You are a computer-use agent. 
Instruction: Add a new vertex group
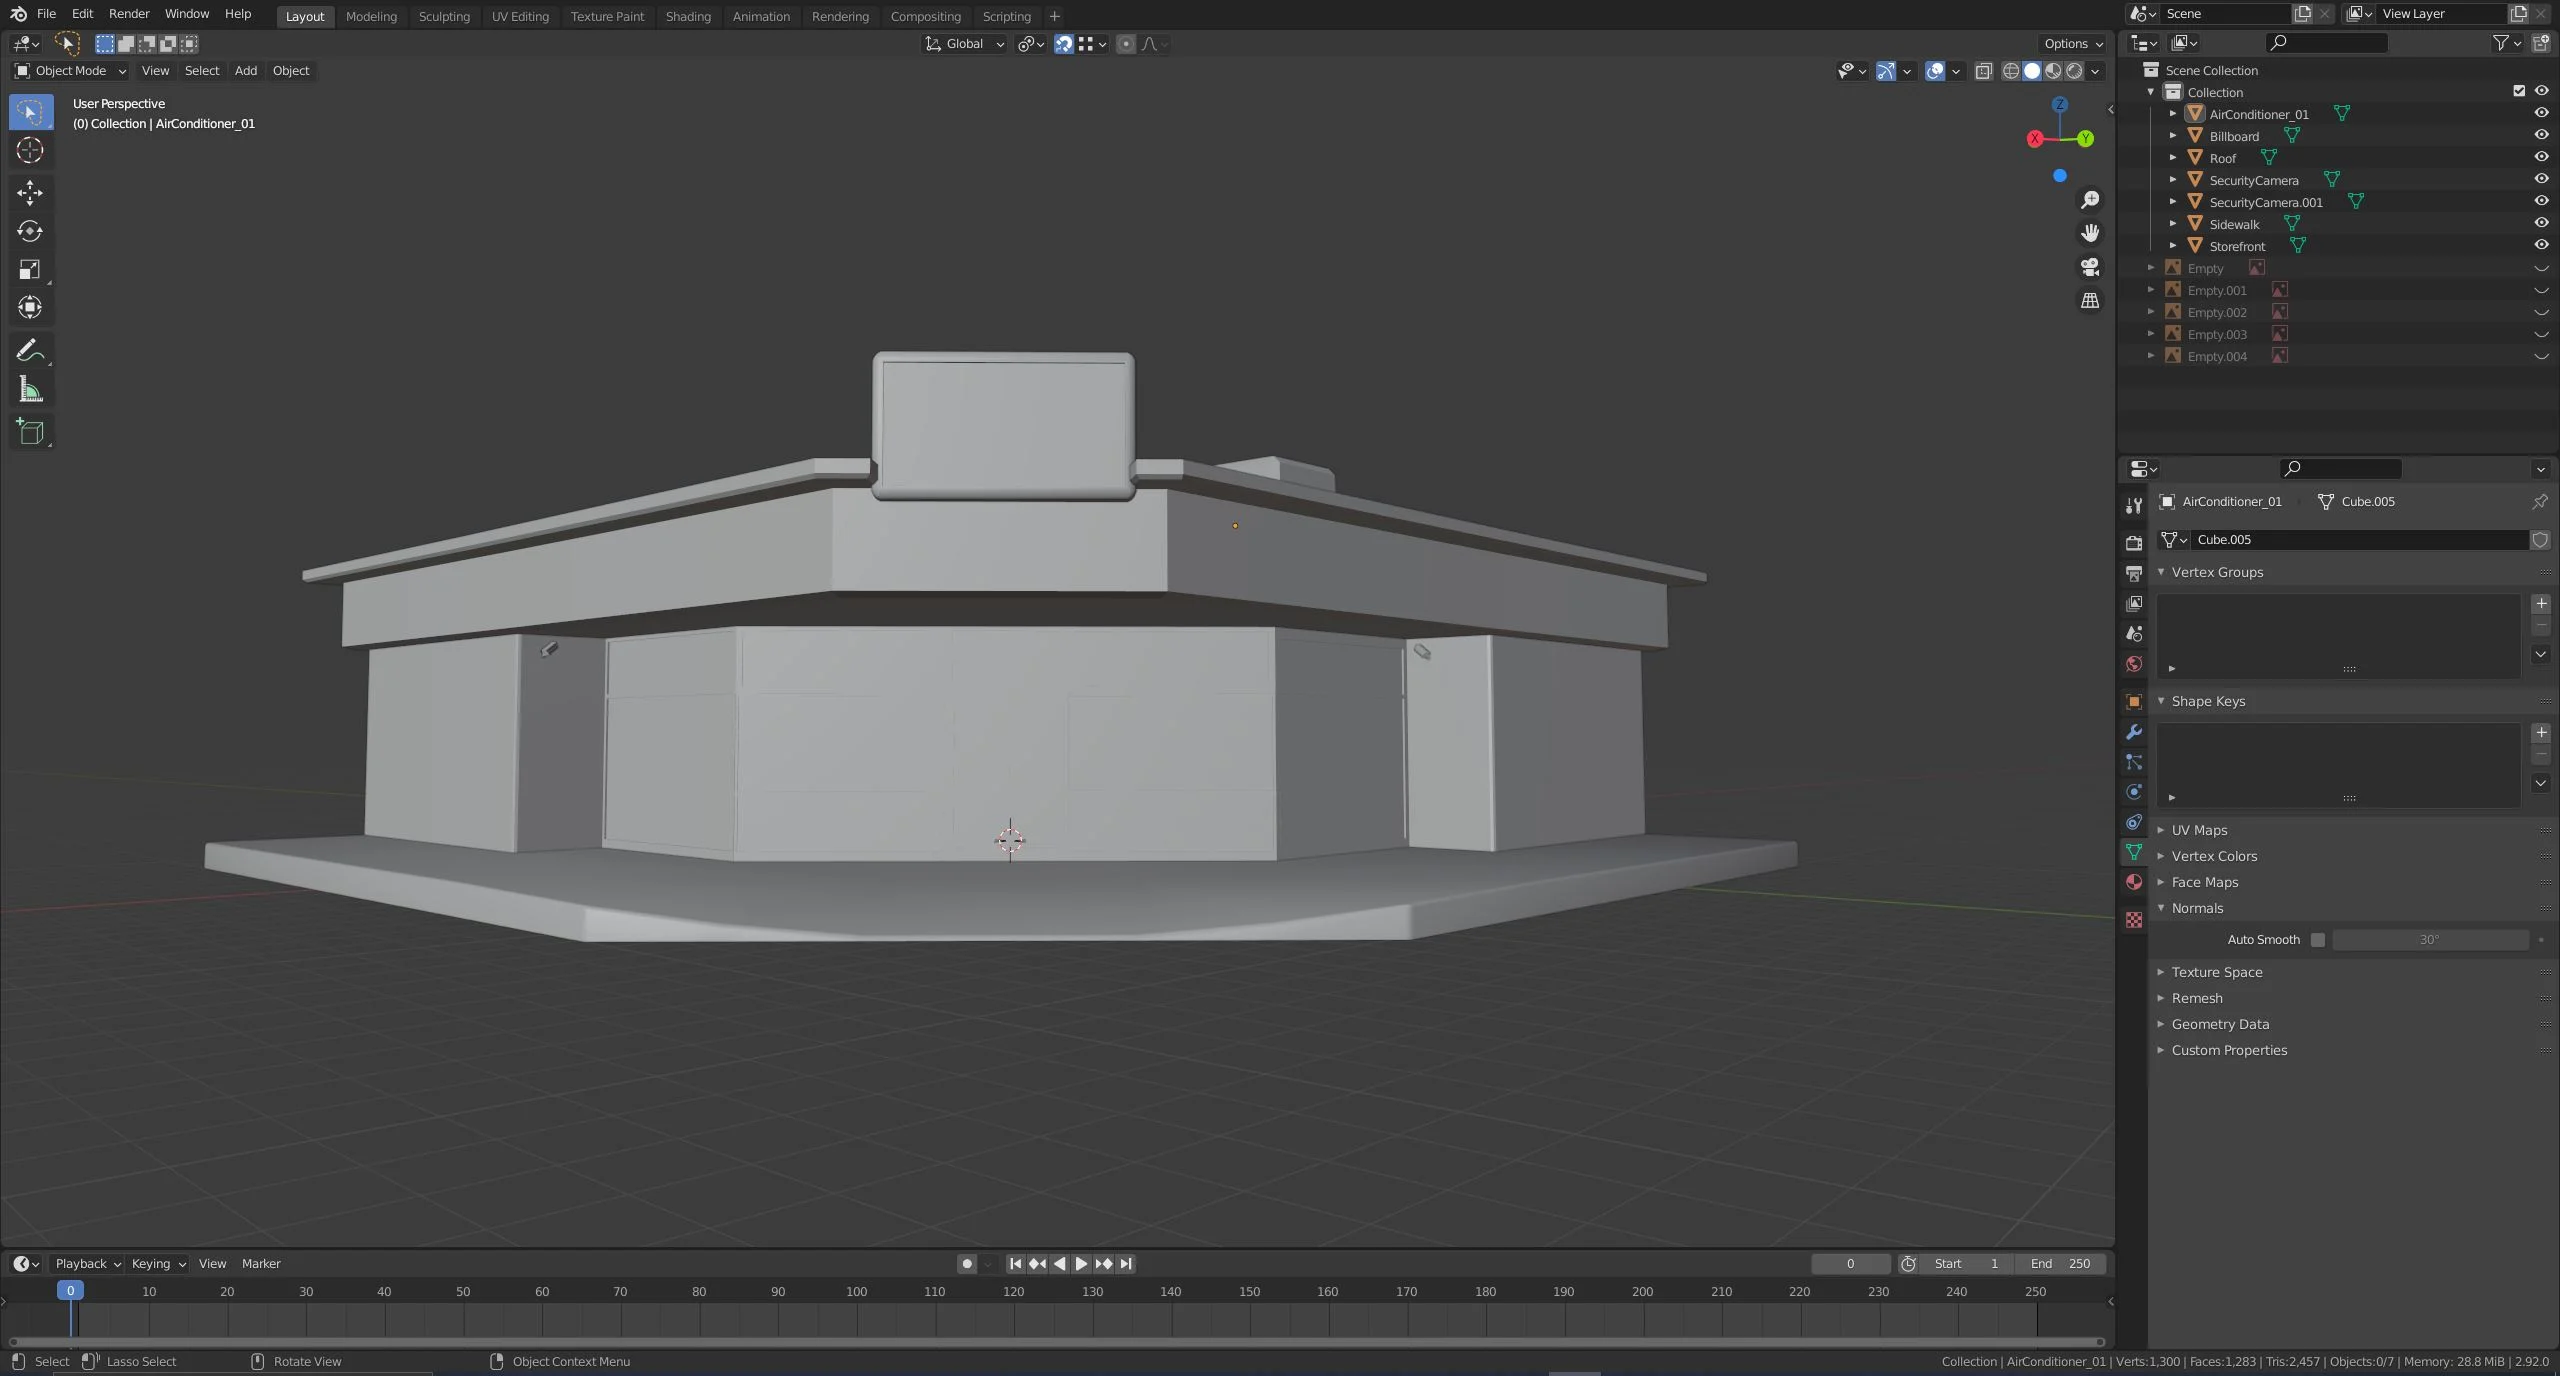click(2541, 604)
